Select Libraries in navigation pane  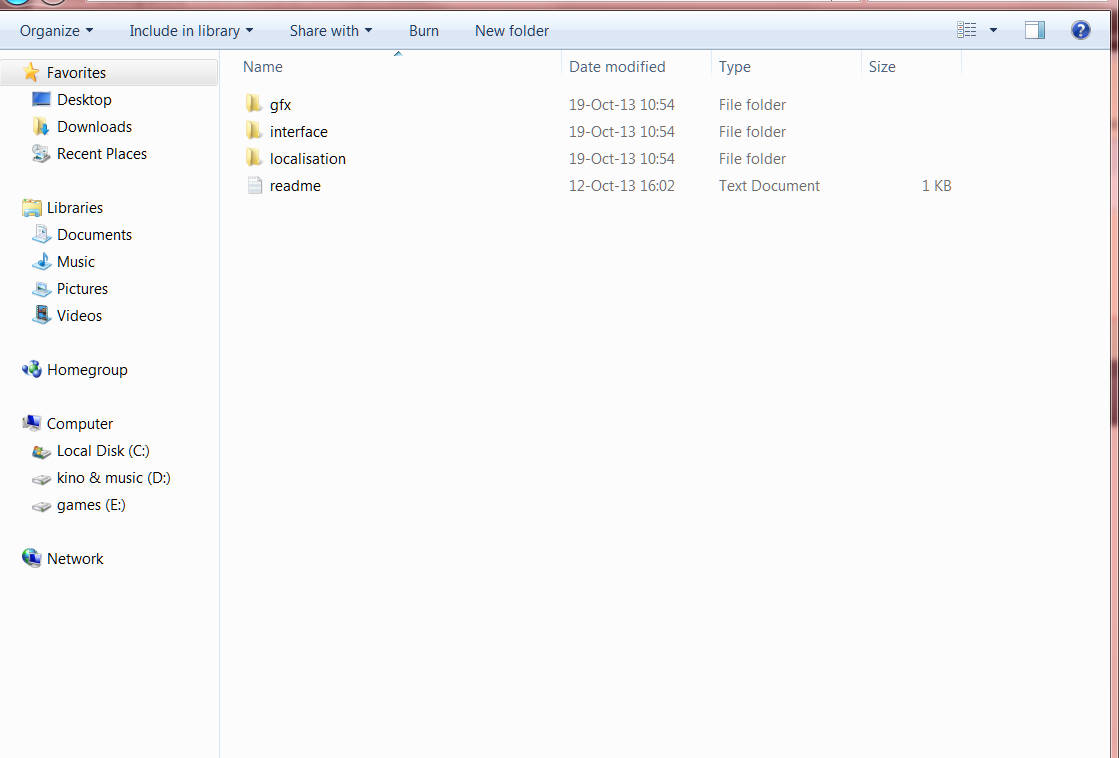pyautogui.click(x=75, y=208)
